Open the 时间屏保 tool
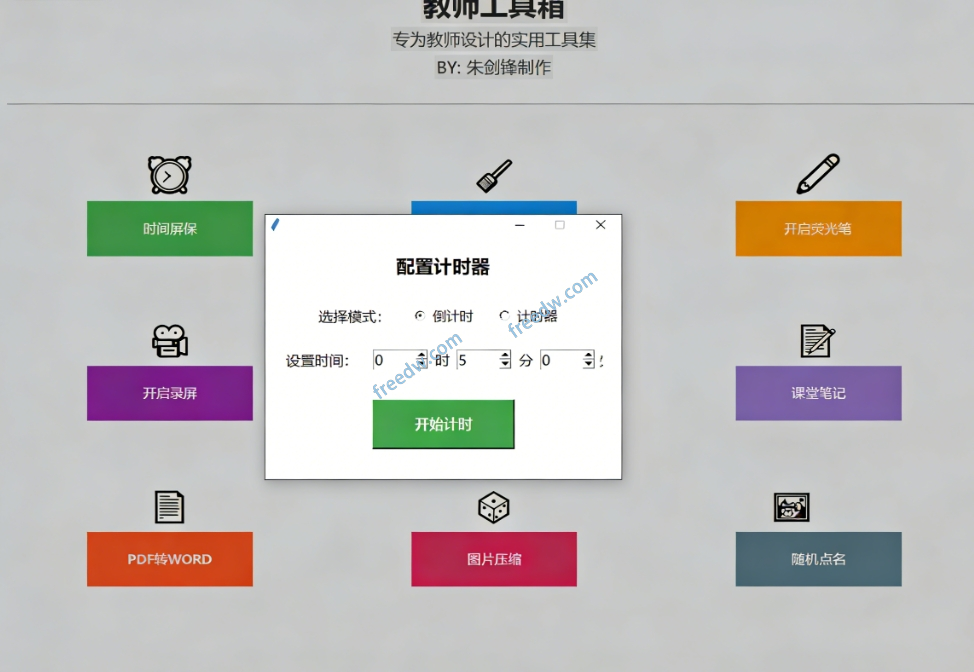 click(x=169, y=228)
